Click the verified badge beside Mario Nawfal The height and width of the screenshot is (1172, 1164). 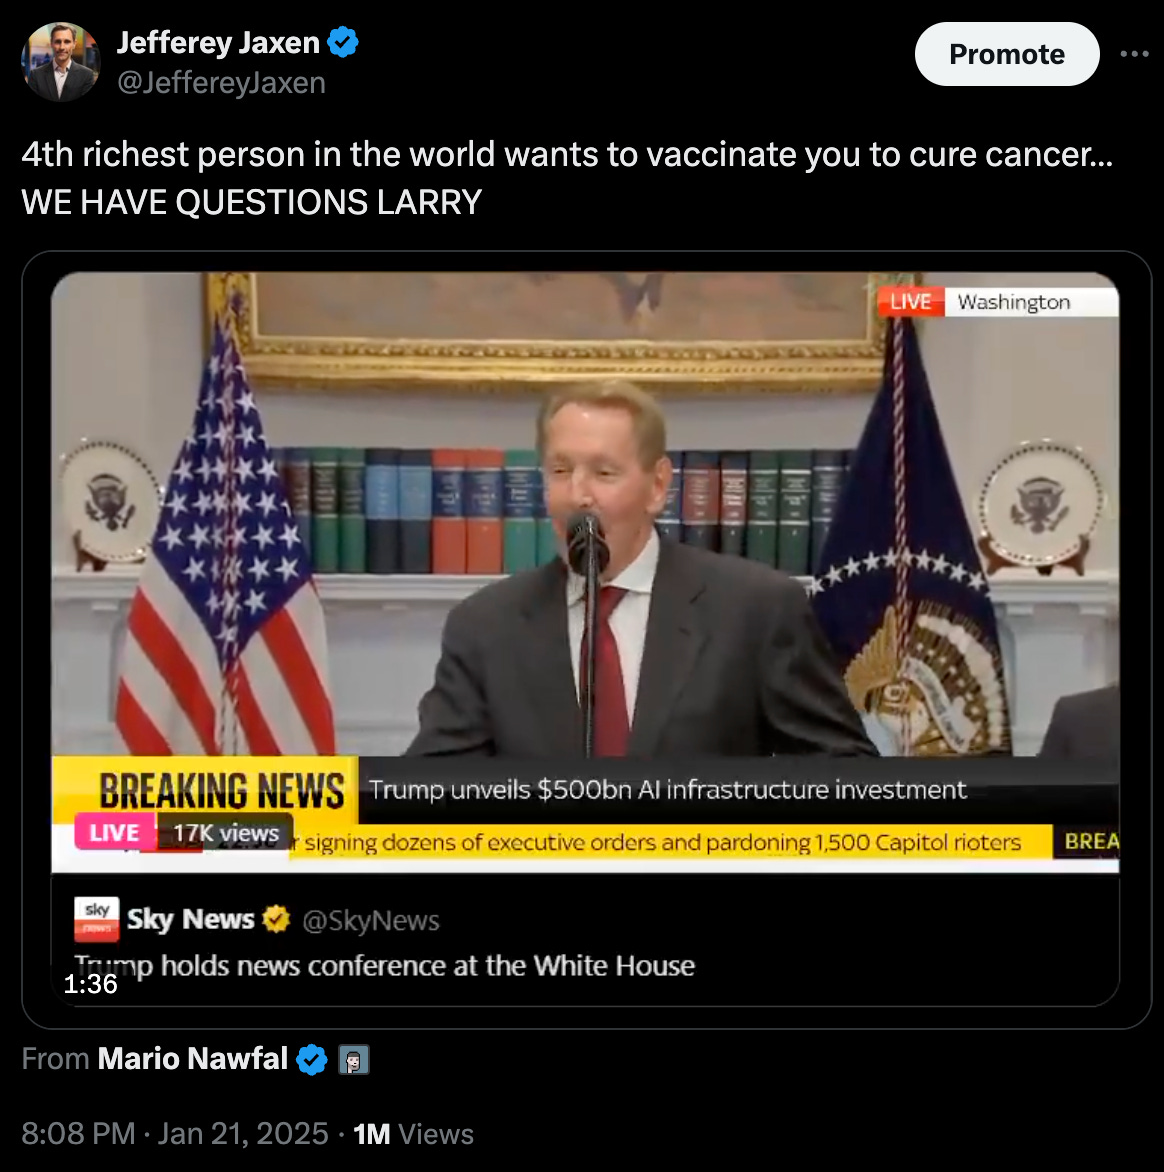click(x=312, y=1059)
